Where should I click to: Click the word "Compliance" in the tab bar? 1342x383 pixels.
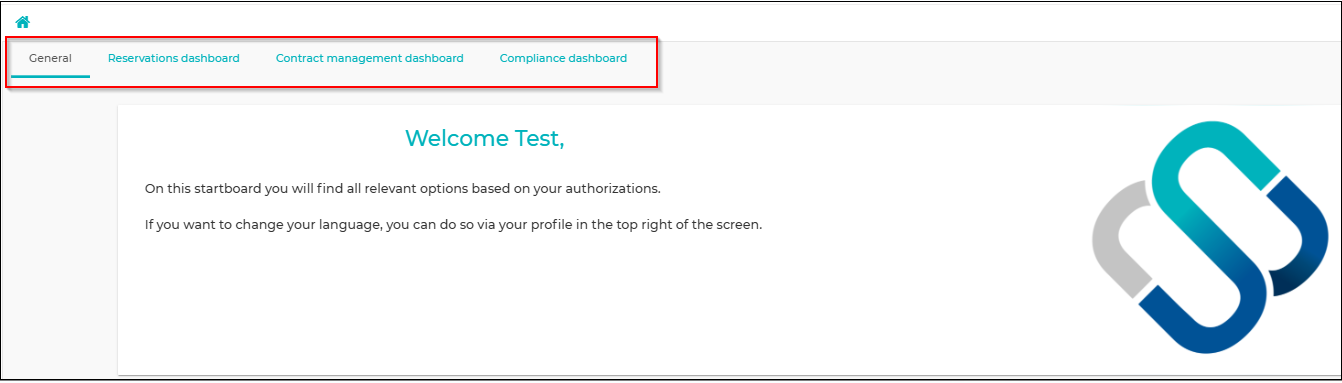(532, 58)
